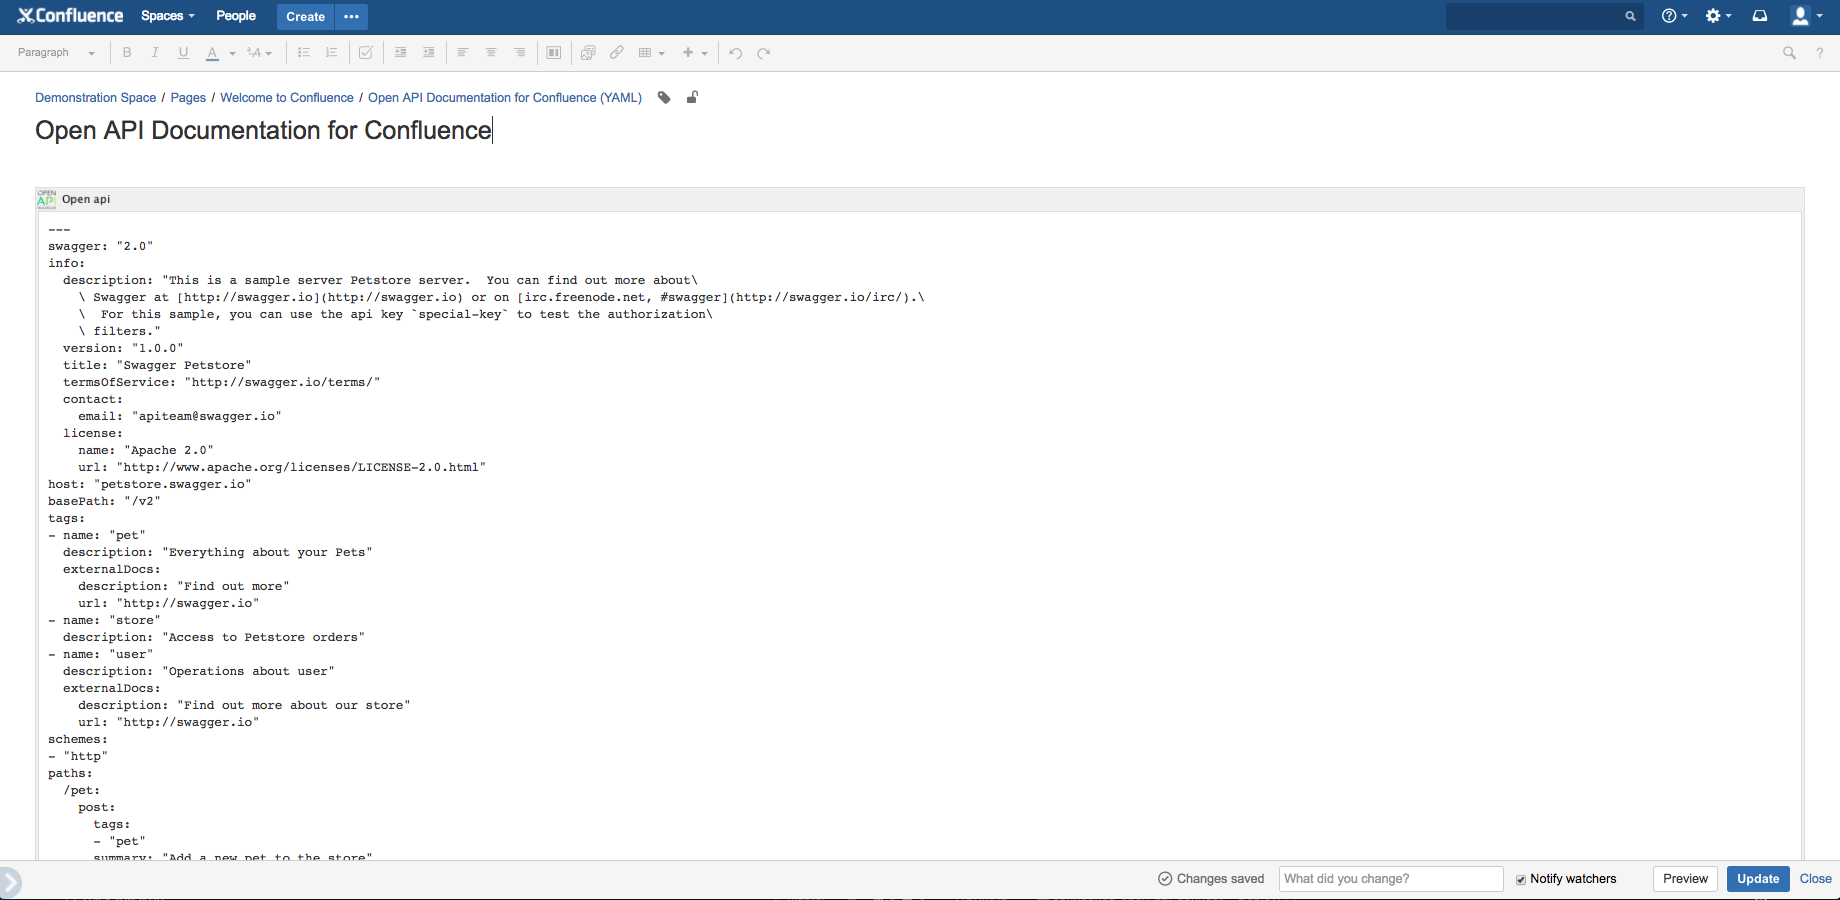Click the 'title: "Swagger Petstore"' line
Image resolution: width=1840 pixels, height=900 pixels.
pyautogui.click(x=157, y=365)
